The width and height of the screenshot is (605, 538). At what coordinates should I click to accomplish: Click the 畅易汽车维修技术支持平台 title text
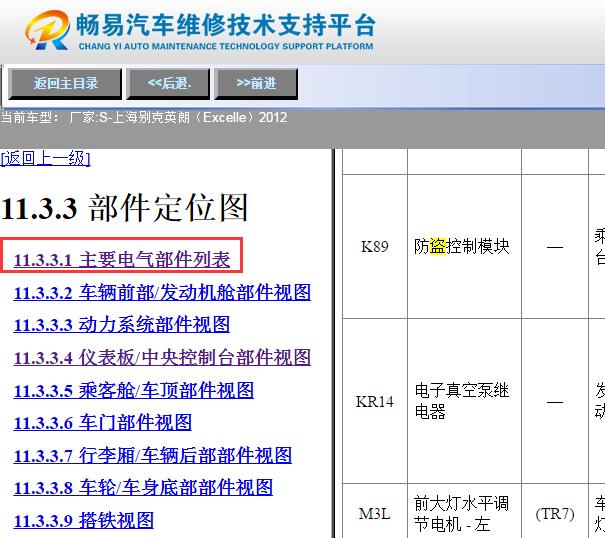(225, 25)
